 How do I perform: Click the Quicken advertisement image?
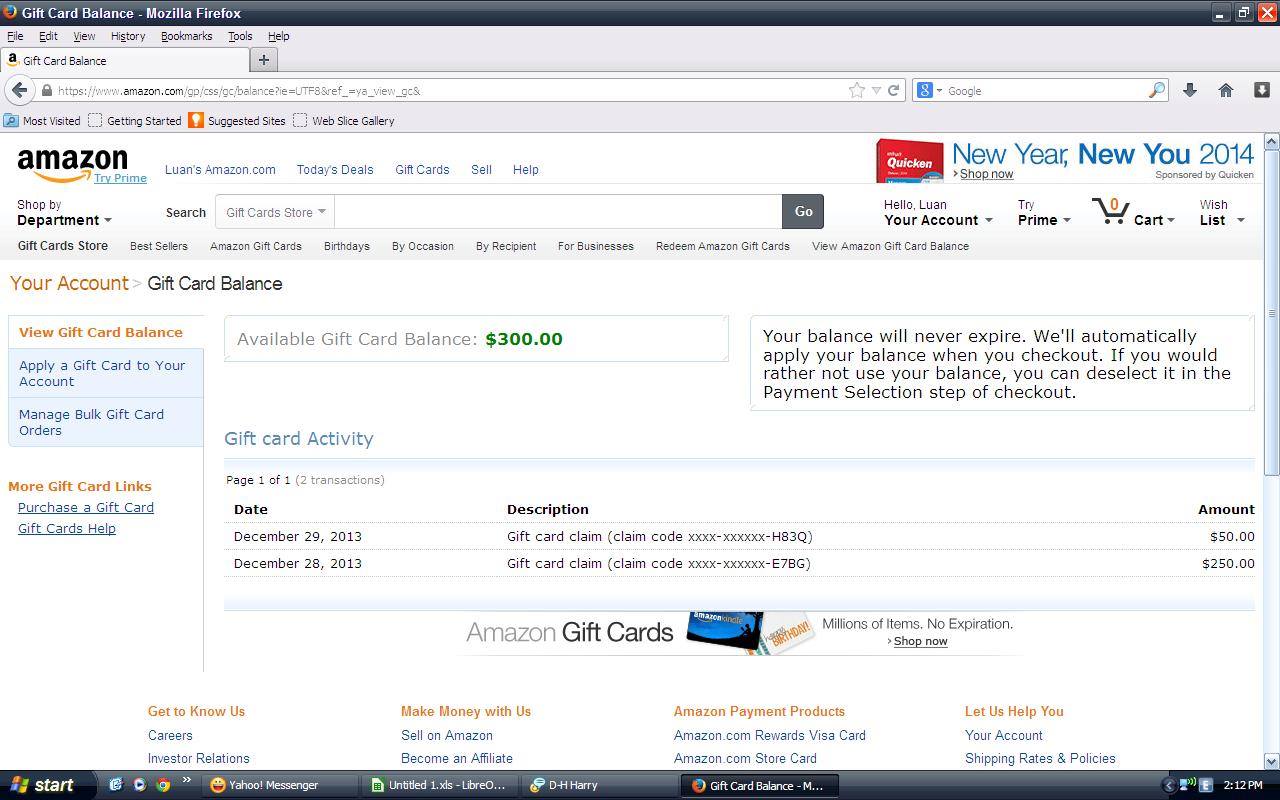tap(910, 161)
